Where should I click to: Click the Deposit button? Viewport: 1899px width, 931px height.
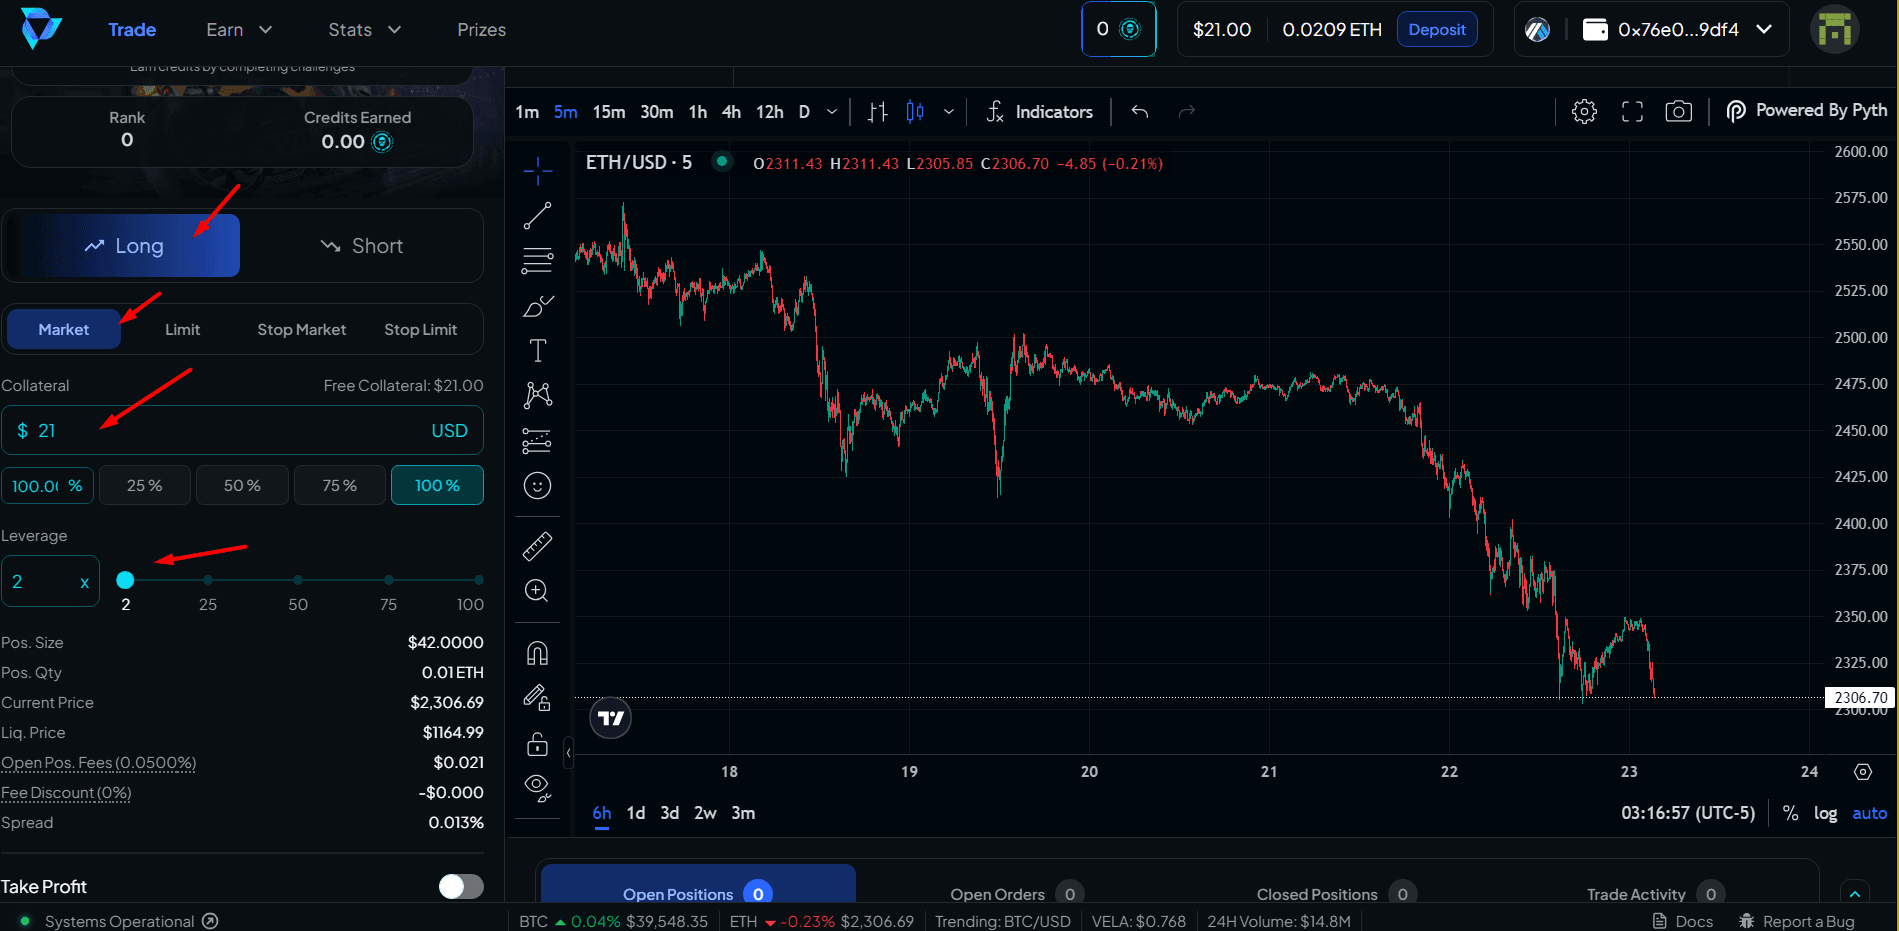coord(1437,30)
